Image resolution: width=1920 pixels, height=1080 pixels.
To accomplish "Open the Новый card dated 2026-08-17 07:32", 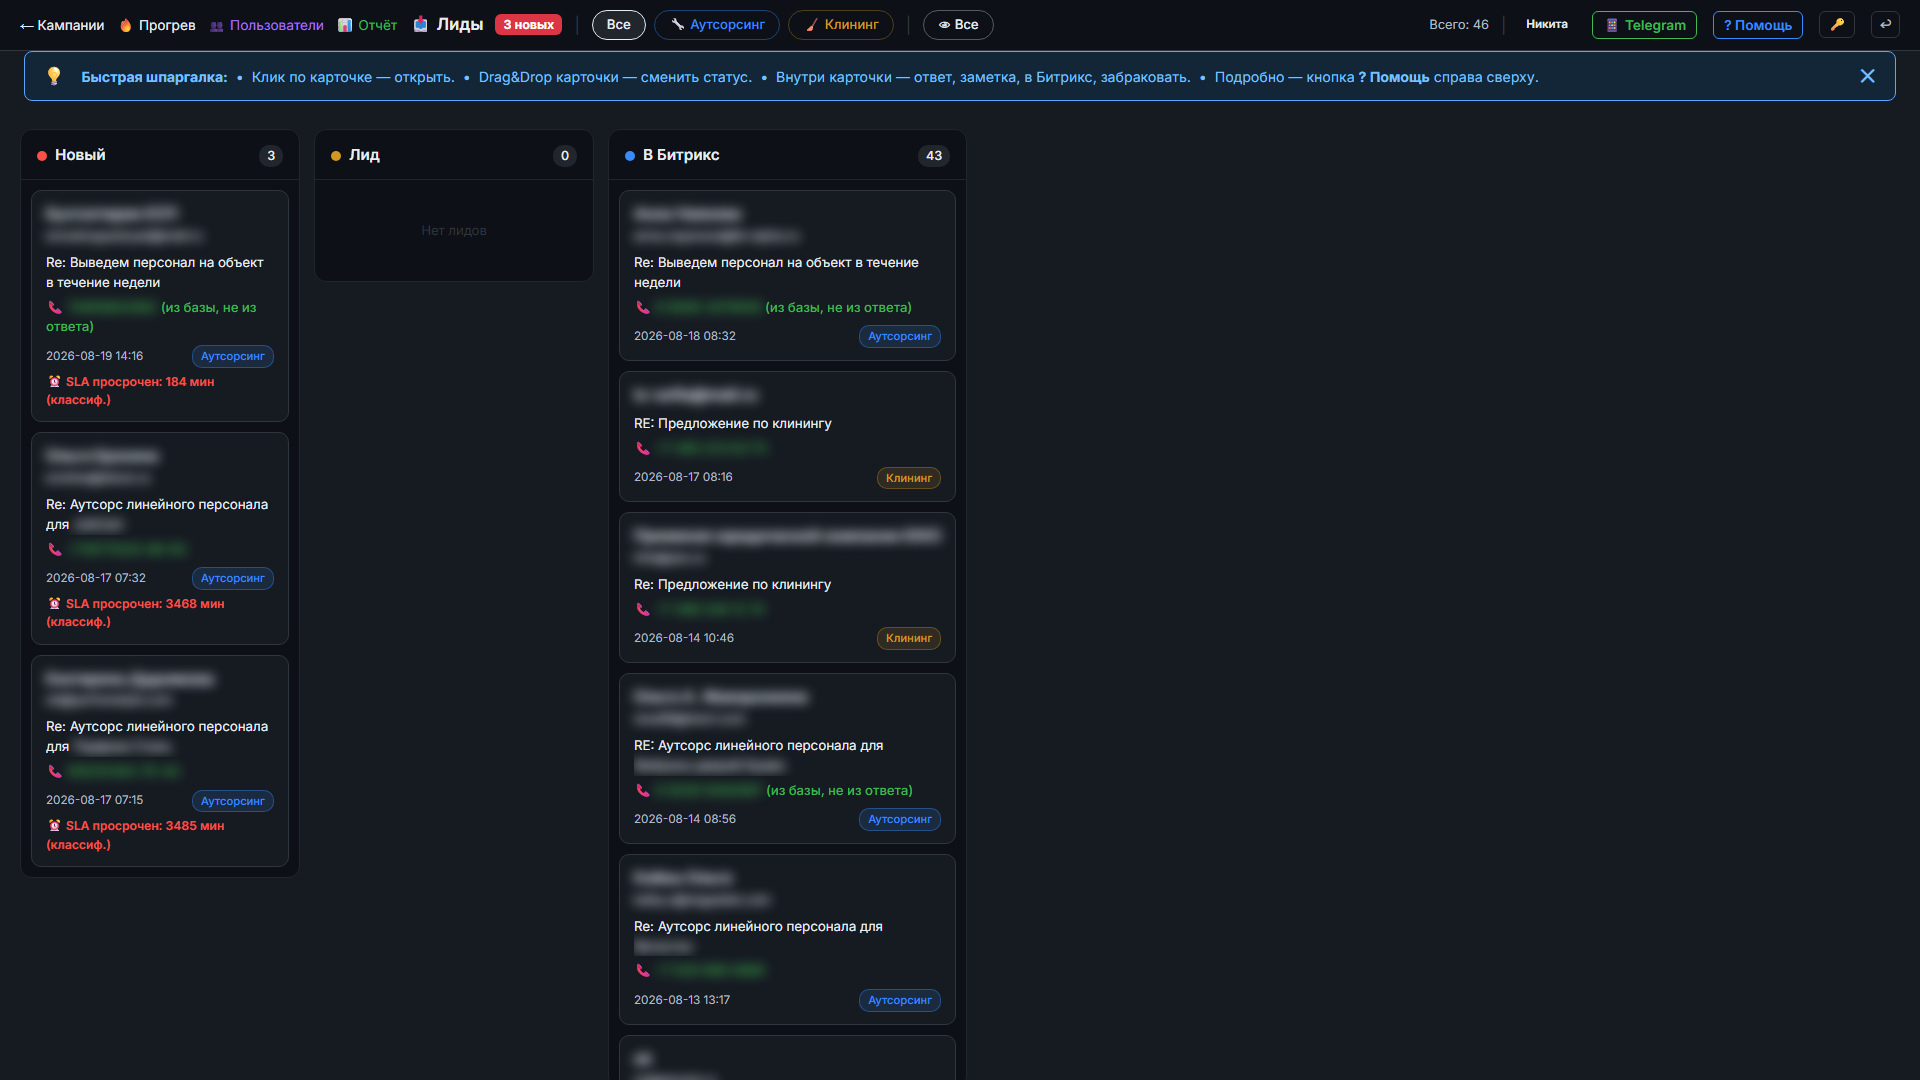I will (x=160, y=539).
